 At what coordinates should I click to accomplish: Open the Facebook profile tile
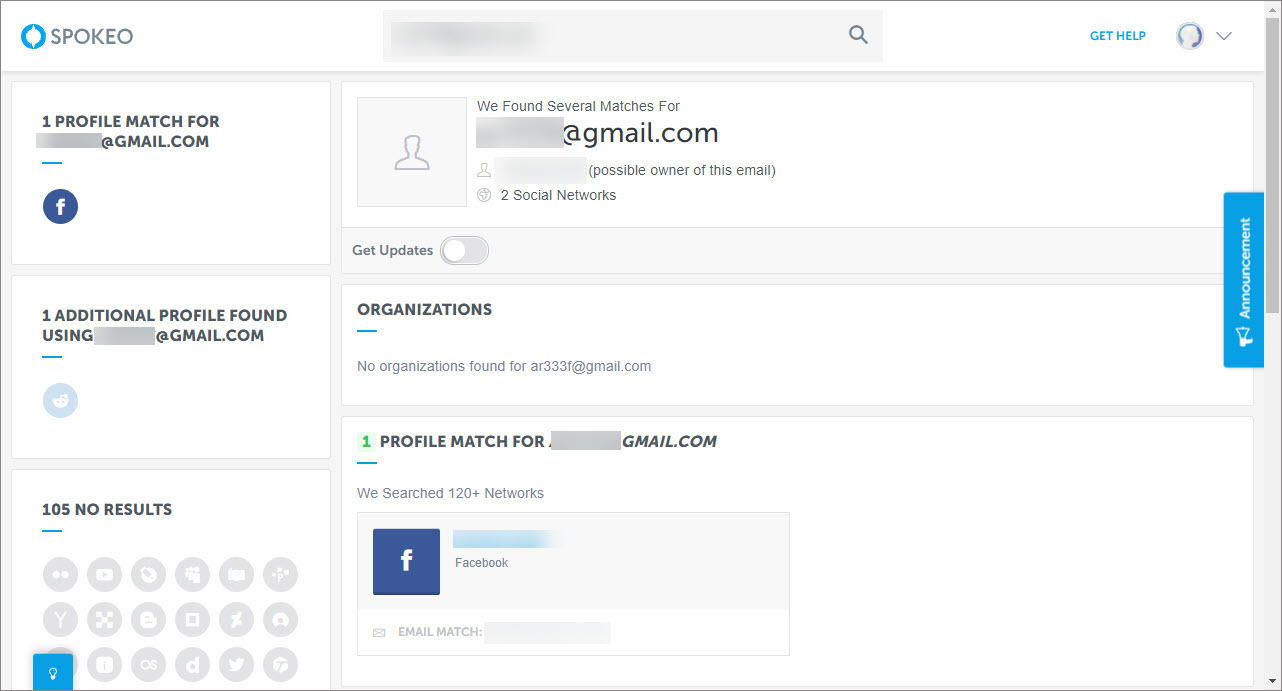click(x=406, y=562)
